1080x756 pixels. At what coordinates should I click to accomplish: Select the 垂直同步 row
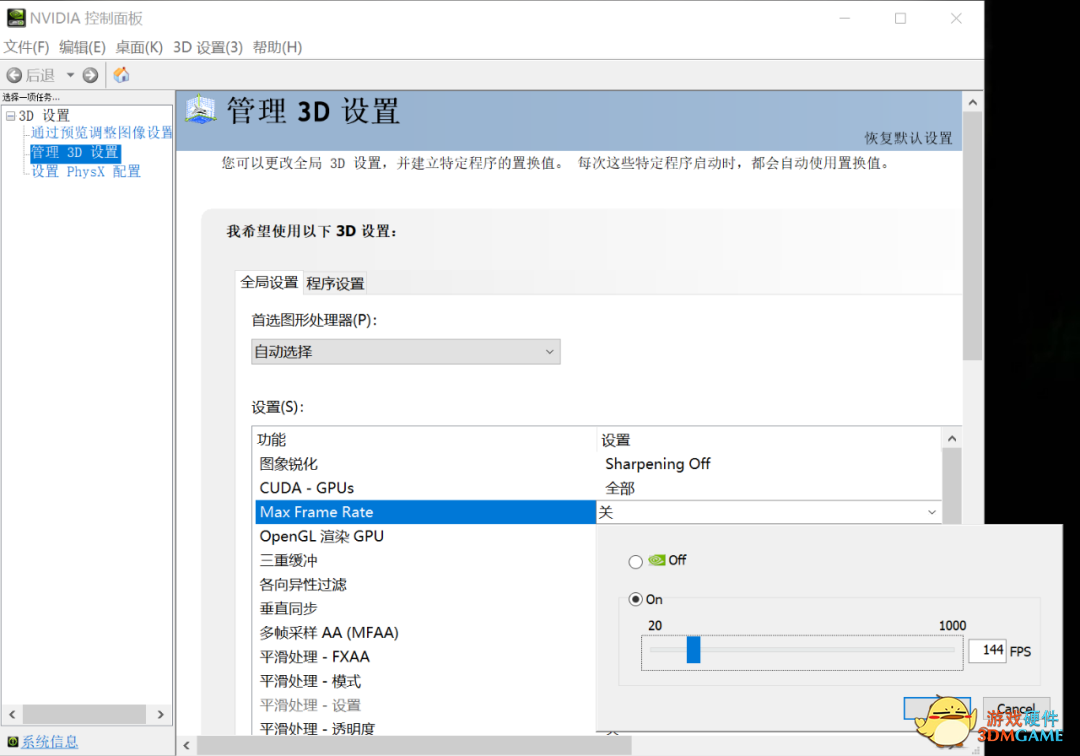pyautogui.click(x=426, y=608)
